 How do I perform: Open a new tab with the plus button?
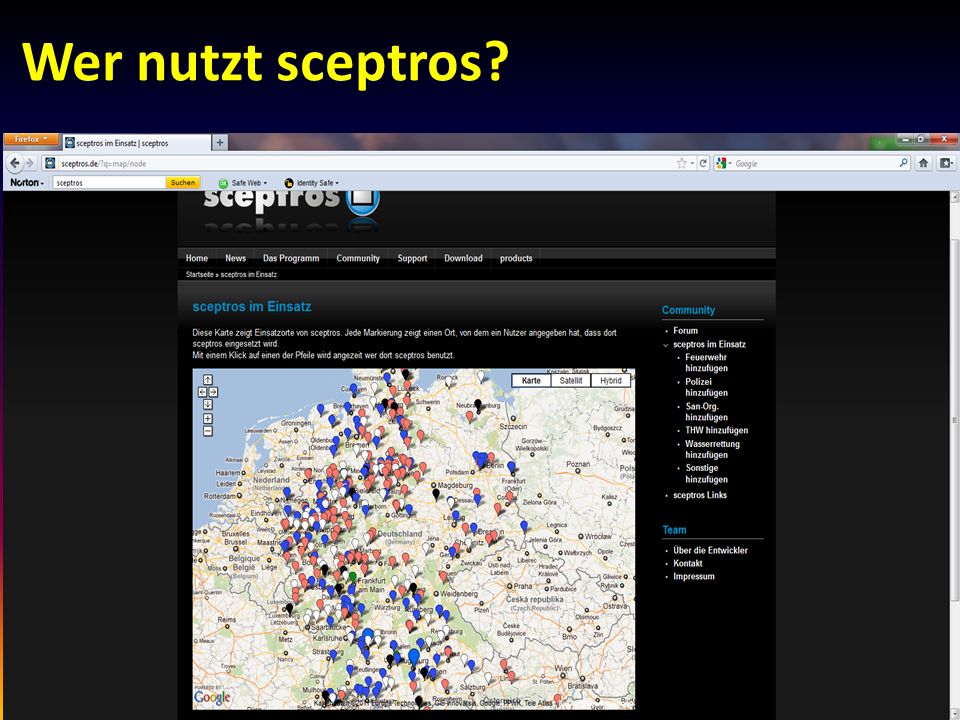click(x=220, y=143)
